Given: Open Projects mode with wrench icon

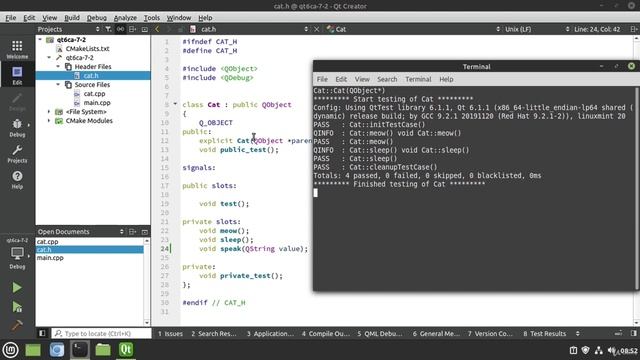Looking at the screenshot, I should tap(17, 153).
